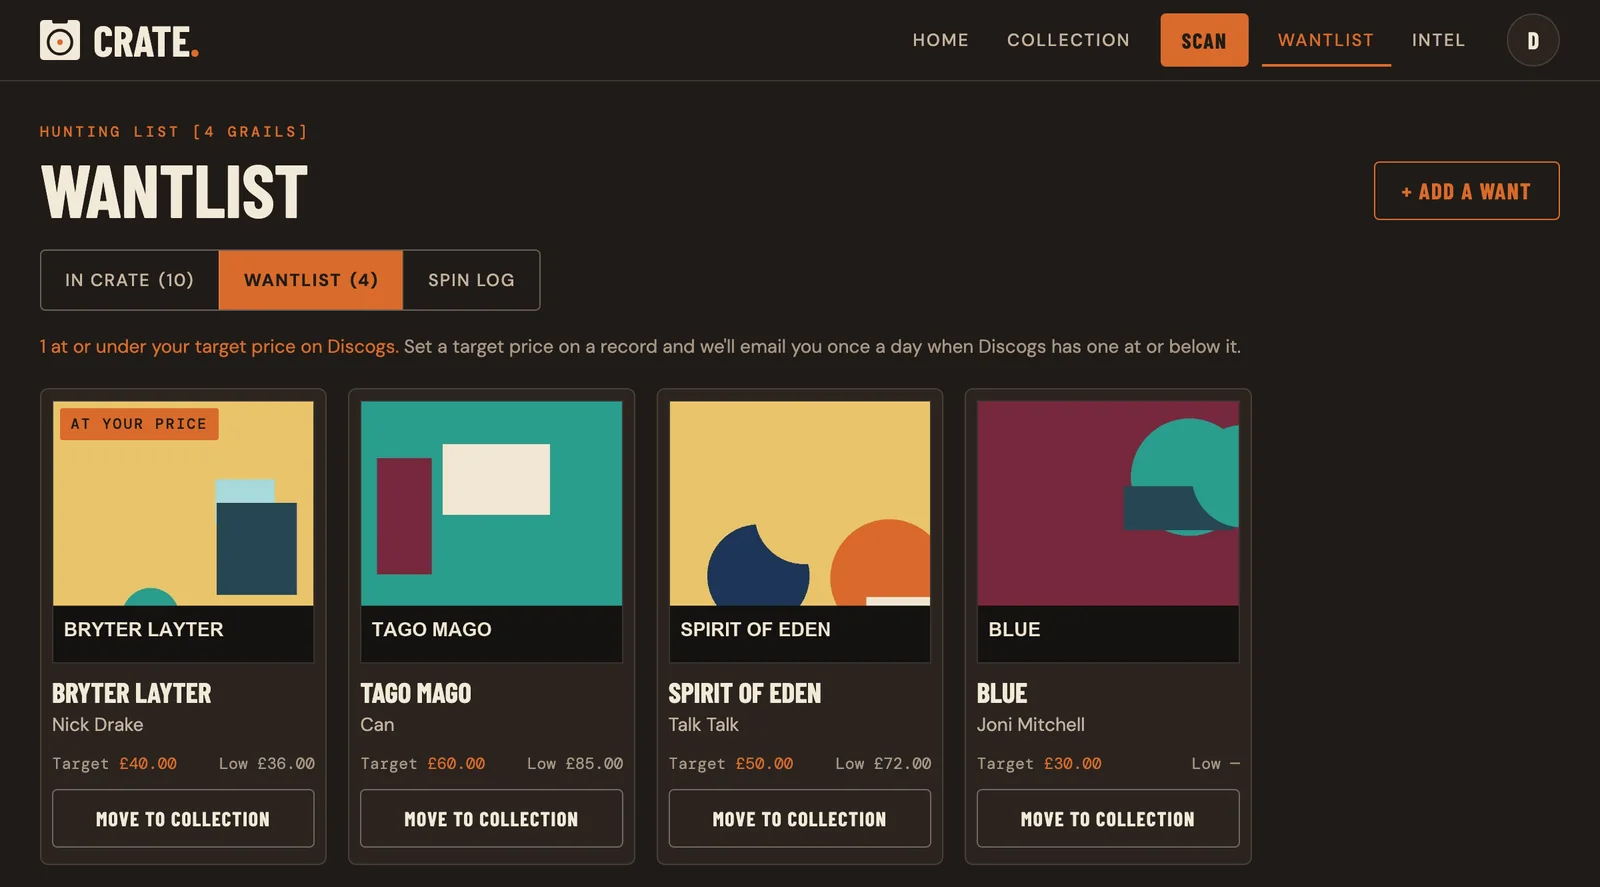Click artist name Joni Mitchell
Viewport: 1600px width, 887px height.
pyautogui.click(x=1030, y=724)
